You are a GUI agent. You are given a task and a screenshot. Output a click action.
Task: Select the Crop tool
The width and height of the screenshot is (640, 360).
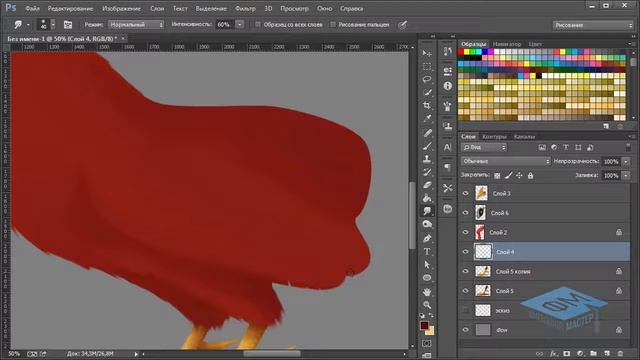tap(427, 105)
